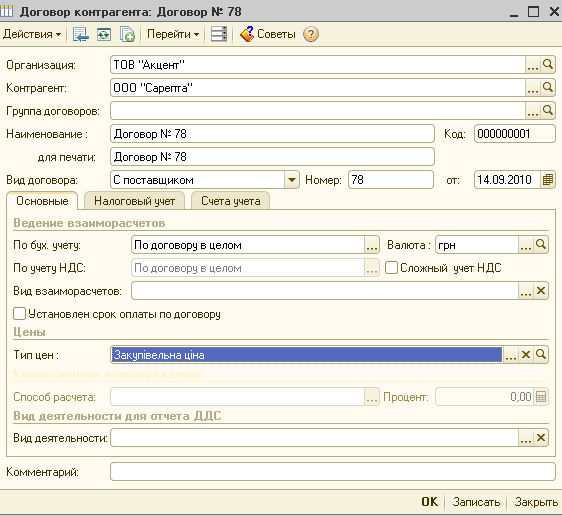Screen dimensions: 562x516
Task: Enable the Сложный учет НДС checkbox
Action: click(x=391, y=268)
